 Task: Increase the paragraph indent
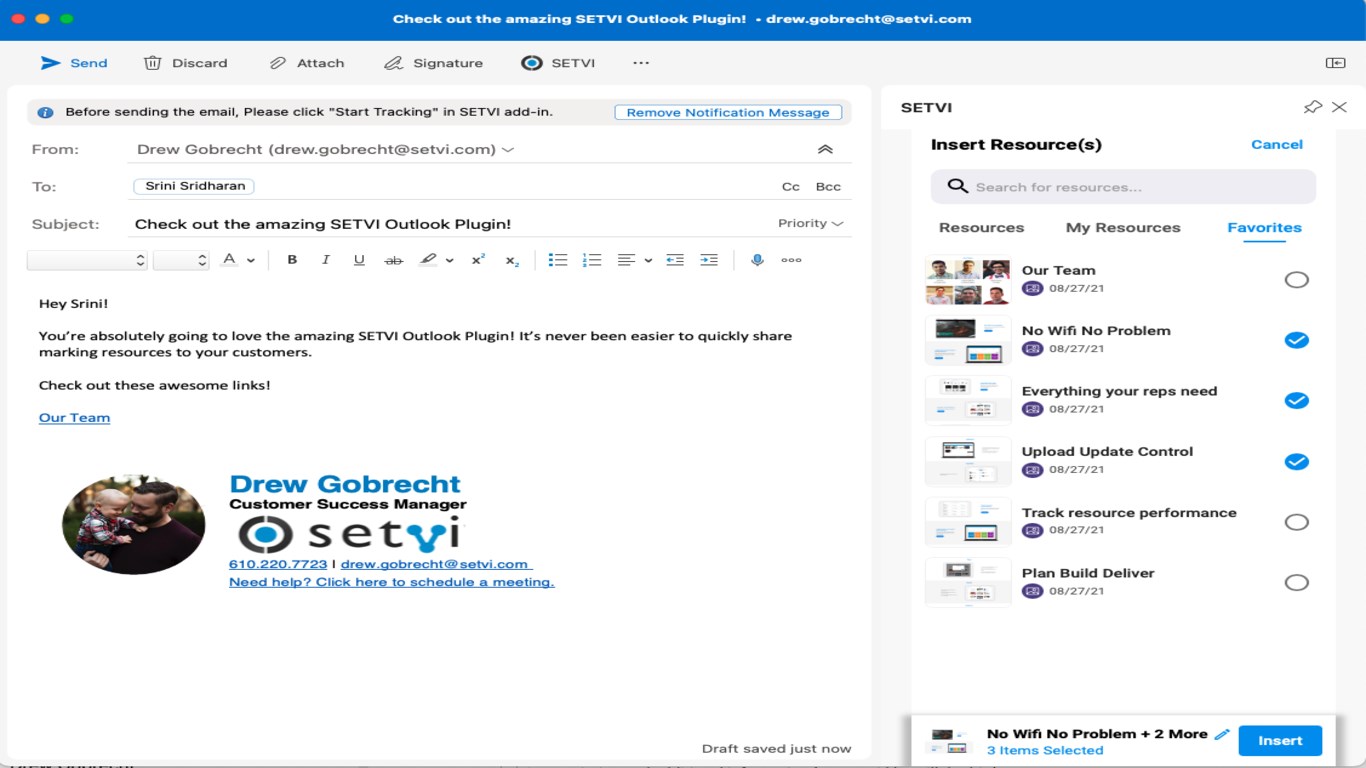coord(709,260)
